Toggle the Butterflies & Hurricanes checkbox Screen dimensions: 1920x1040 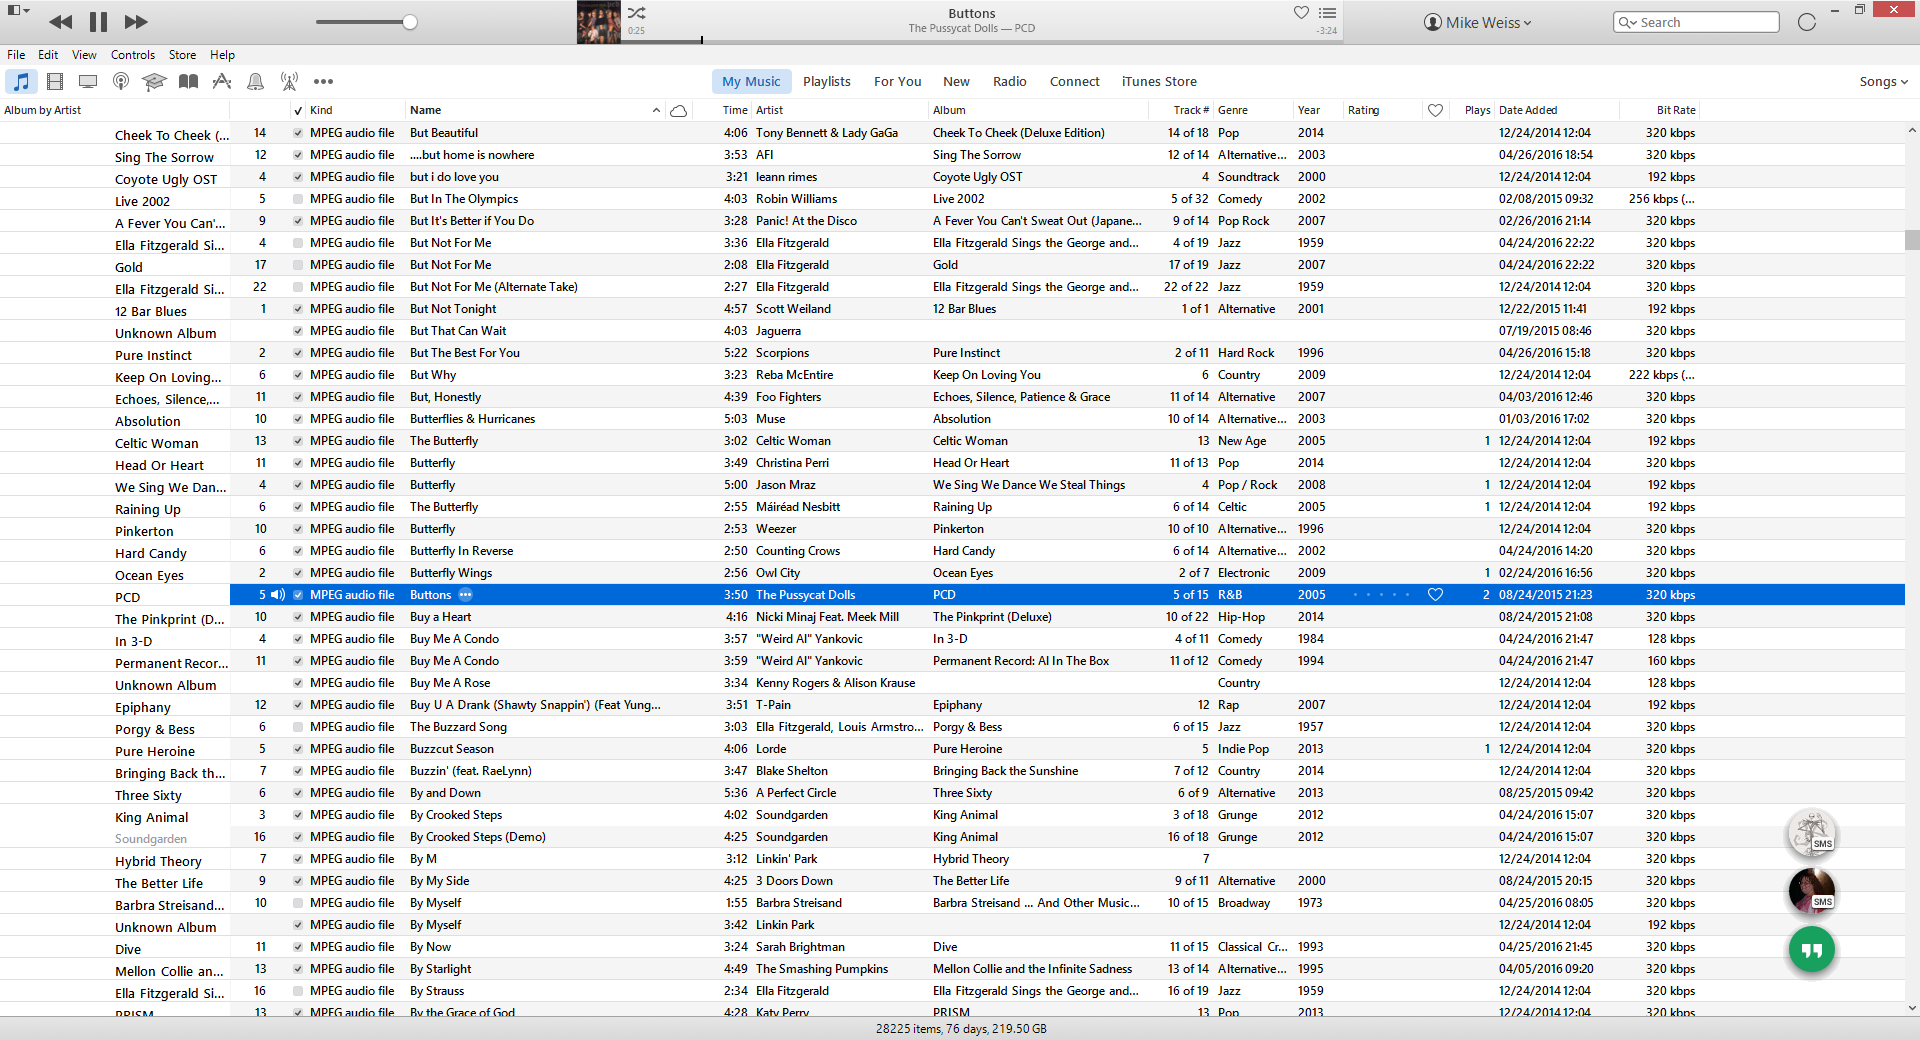[x=298, y=419]
